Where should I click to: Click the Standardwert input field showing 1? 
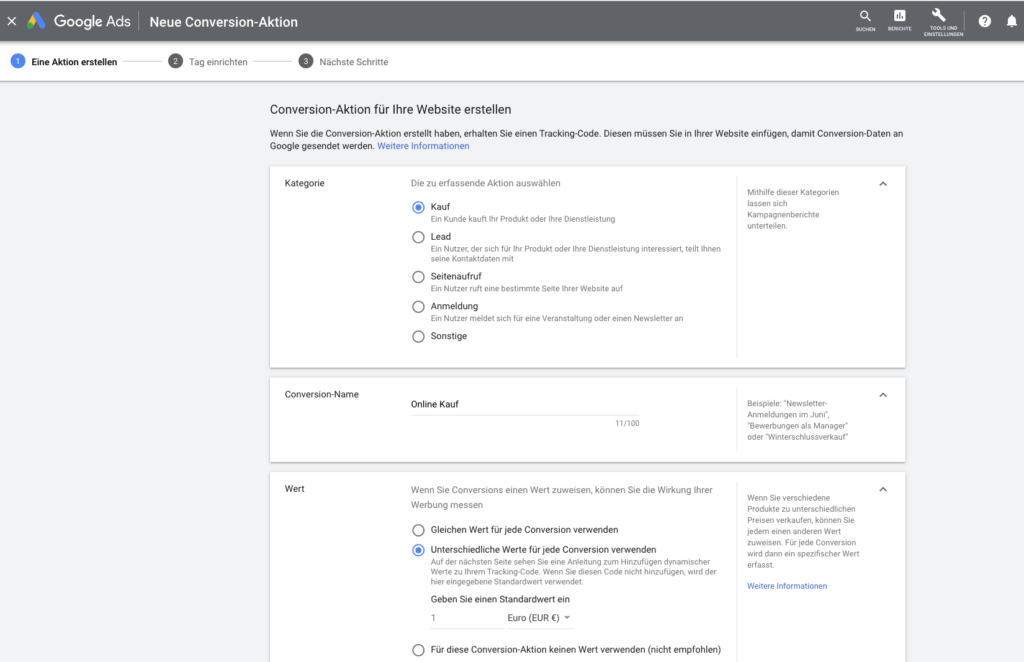coord(467,618)
